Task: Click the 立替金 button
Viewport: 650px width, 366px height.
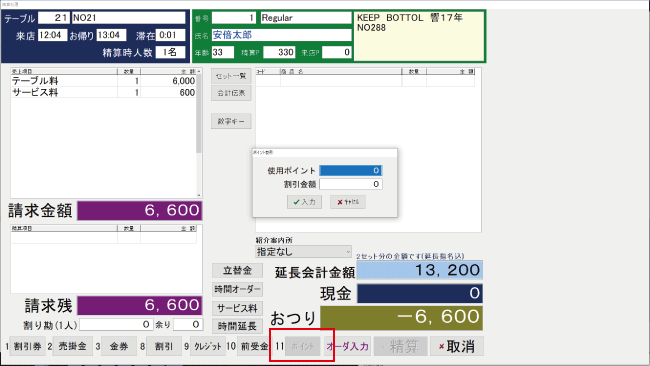Action: [x=238, y=270]
